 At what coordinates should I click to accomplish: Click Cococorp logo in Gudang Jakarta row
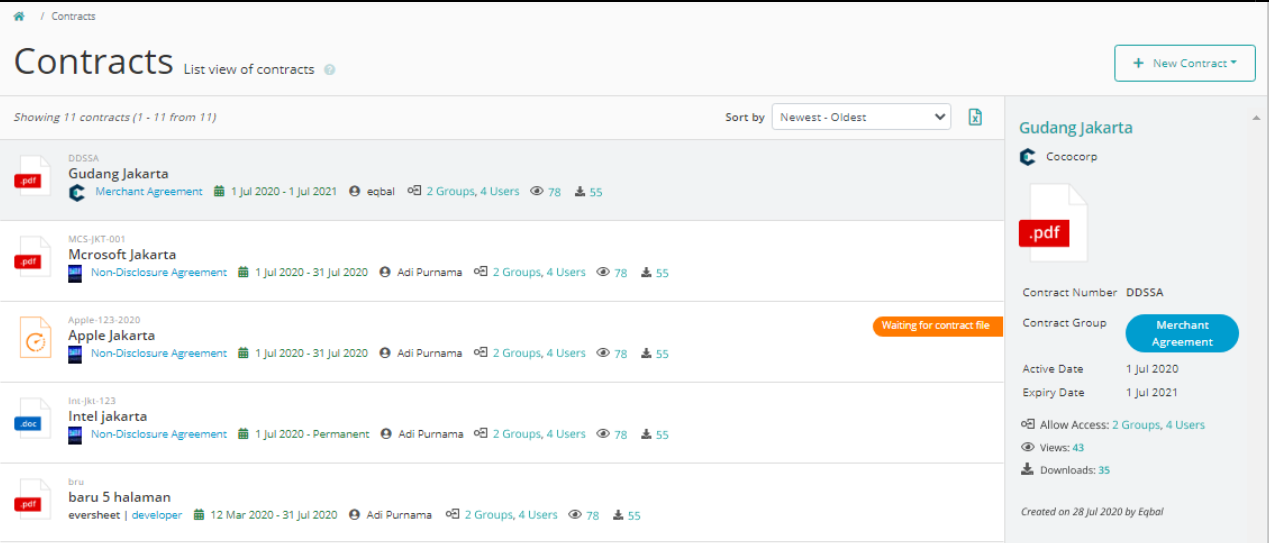[x=77, y=192]
